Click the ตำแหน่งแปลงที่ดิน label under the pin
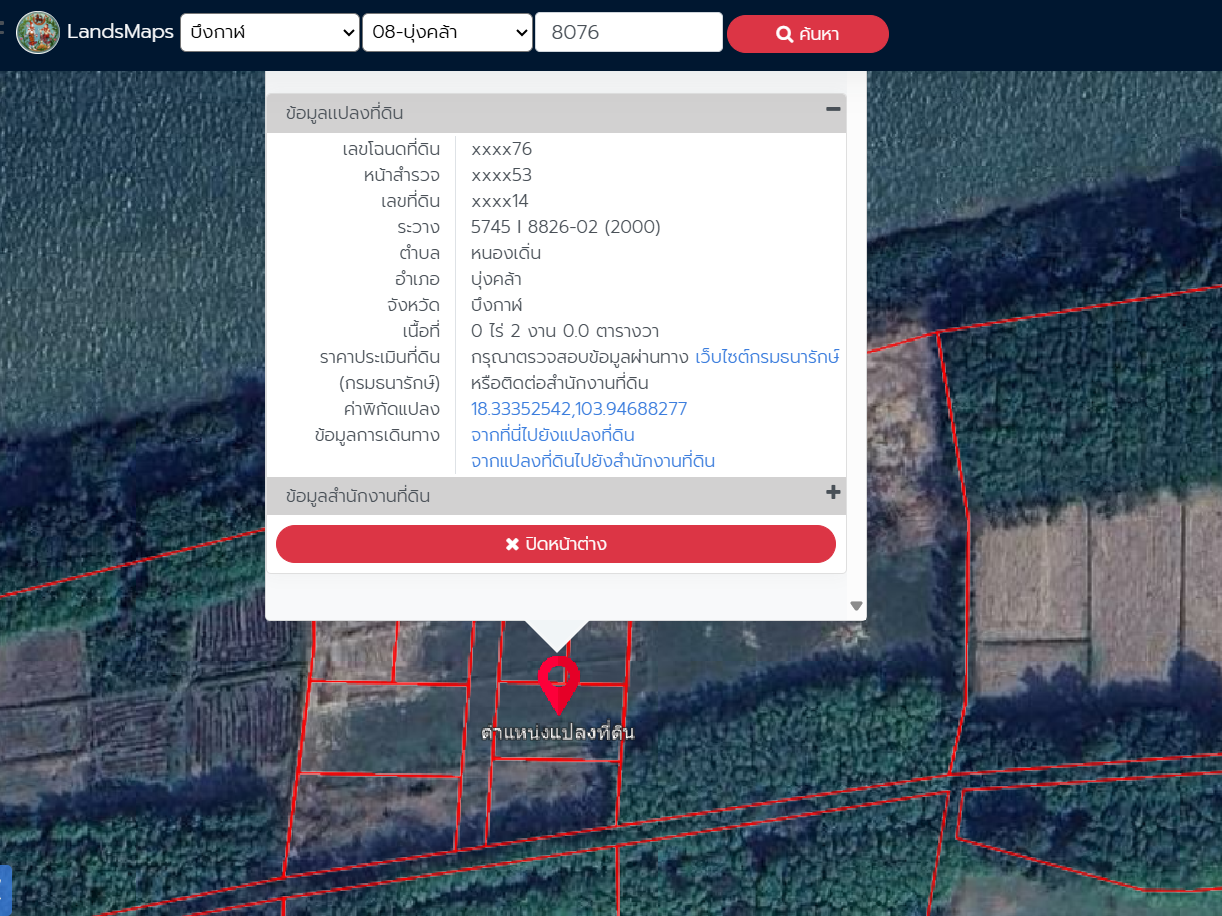 tap(557, 733)
